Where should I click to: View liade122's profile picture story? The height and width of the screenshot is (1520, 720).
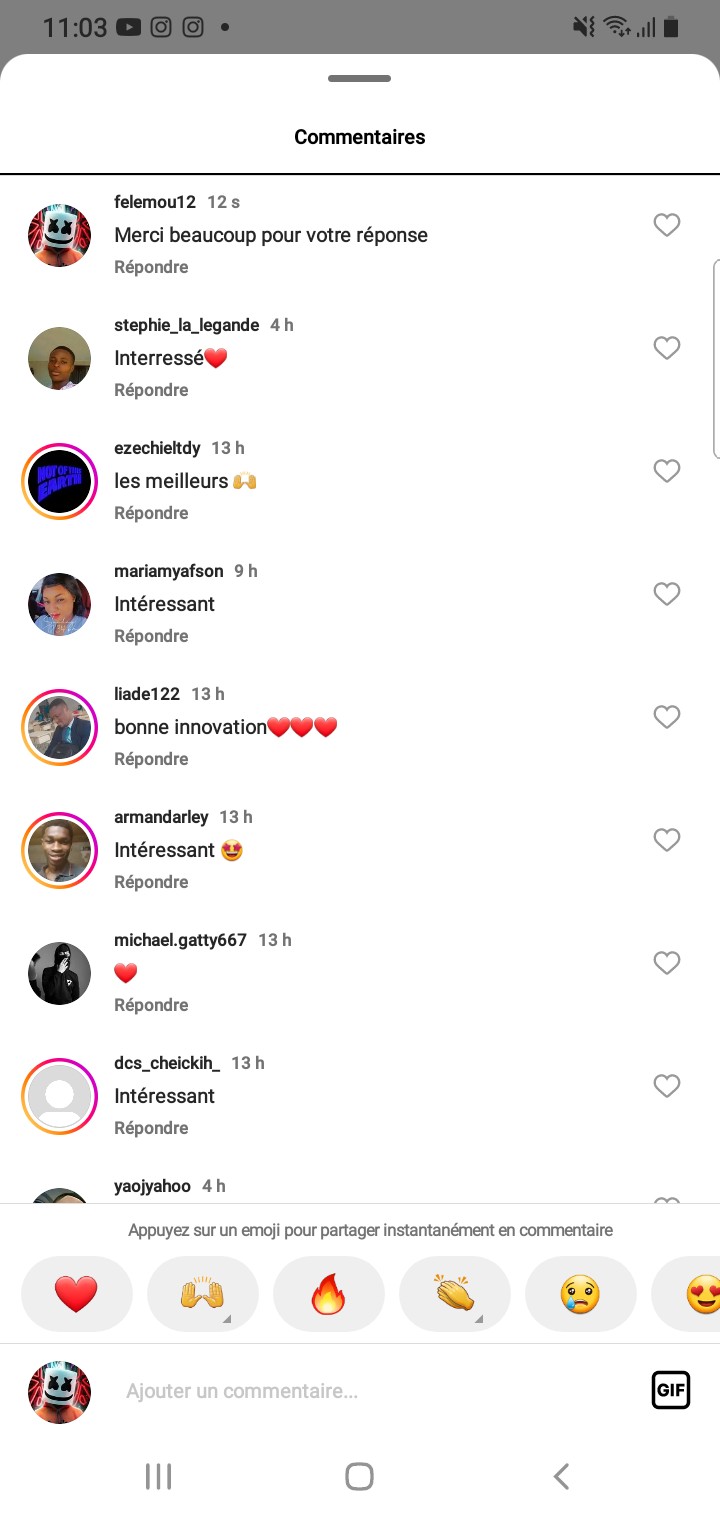tap(59, 727)
